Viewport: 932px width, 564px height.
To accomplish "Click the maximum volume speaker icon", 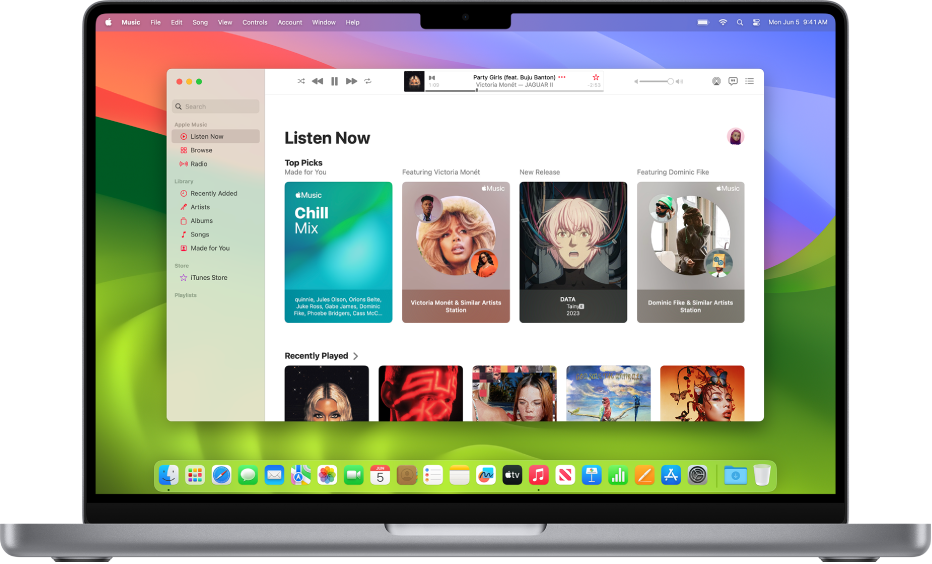I will (679, 81).
